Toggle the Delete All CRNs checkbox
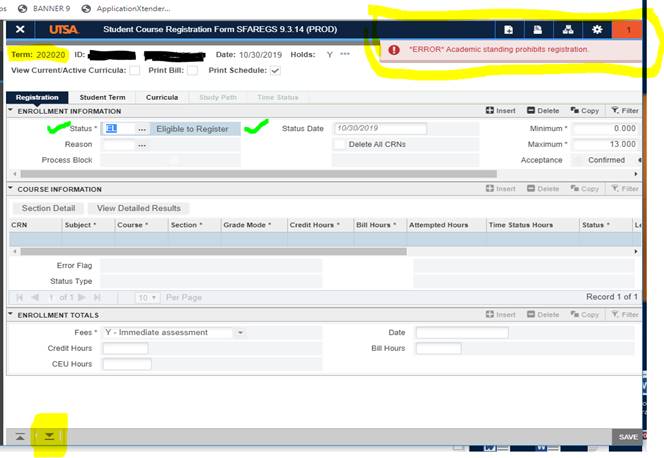The height and width of the screenshot is (458, 664). click(x=339, y=144)
